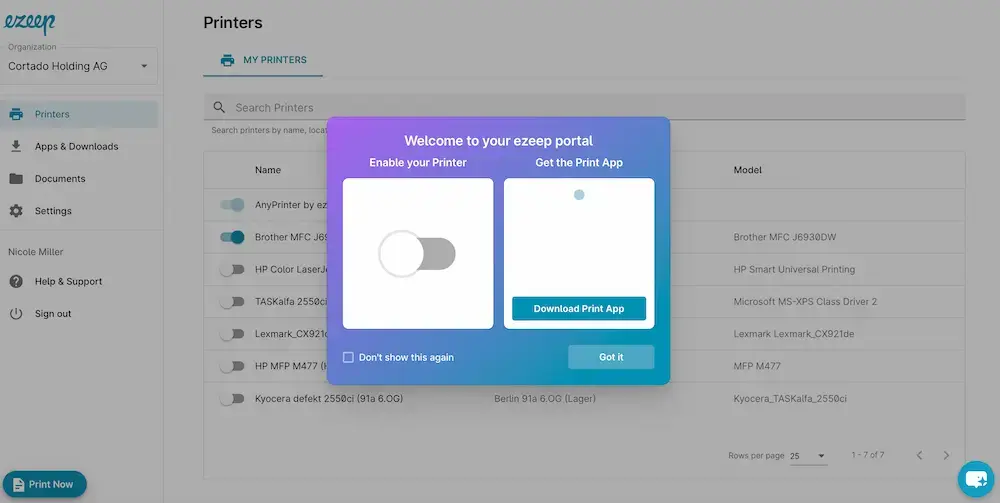This screenshot has height=503, width=1000.
Task: Open the Rows per page dropdown
Action: [808, 456]
